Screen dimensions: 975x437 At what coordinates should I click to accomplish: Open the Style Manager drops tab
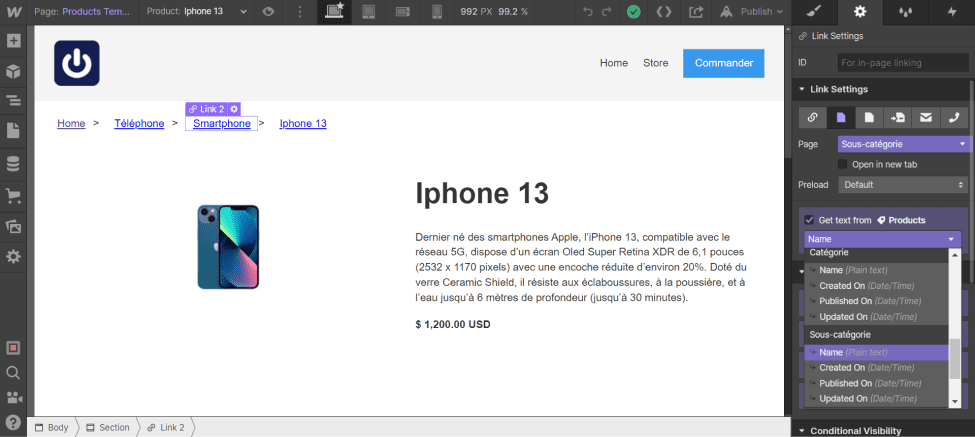906,11
